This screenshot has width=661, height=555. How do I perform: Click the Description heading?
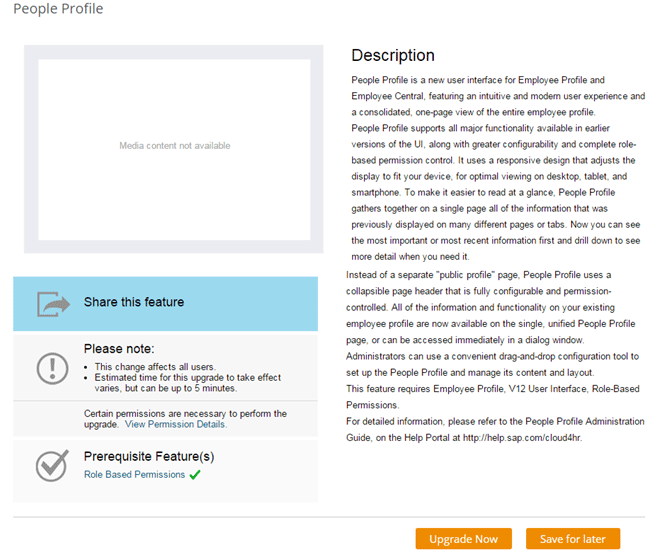pos(393,55)
